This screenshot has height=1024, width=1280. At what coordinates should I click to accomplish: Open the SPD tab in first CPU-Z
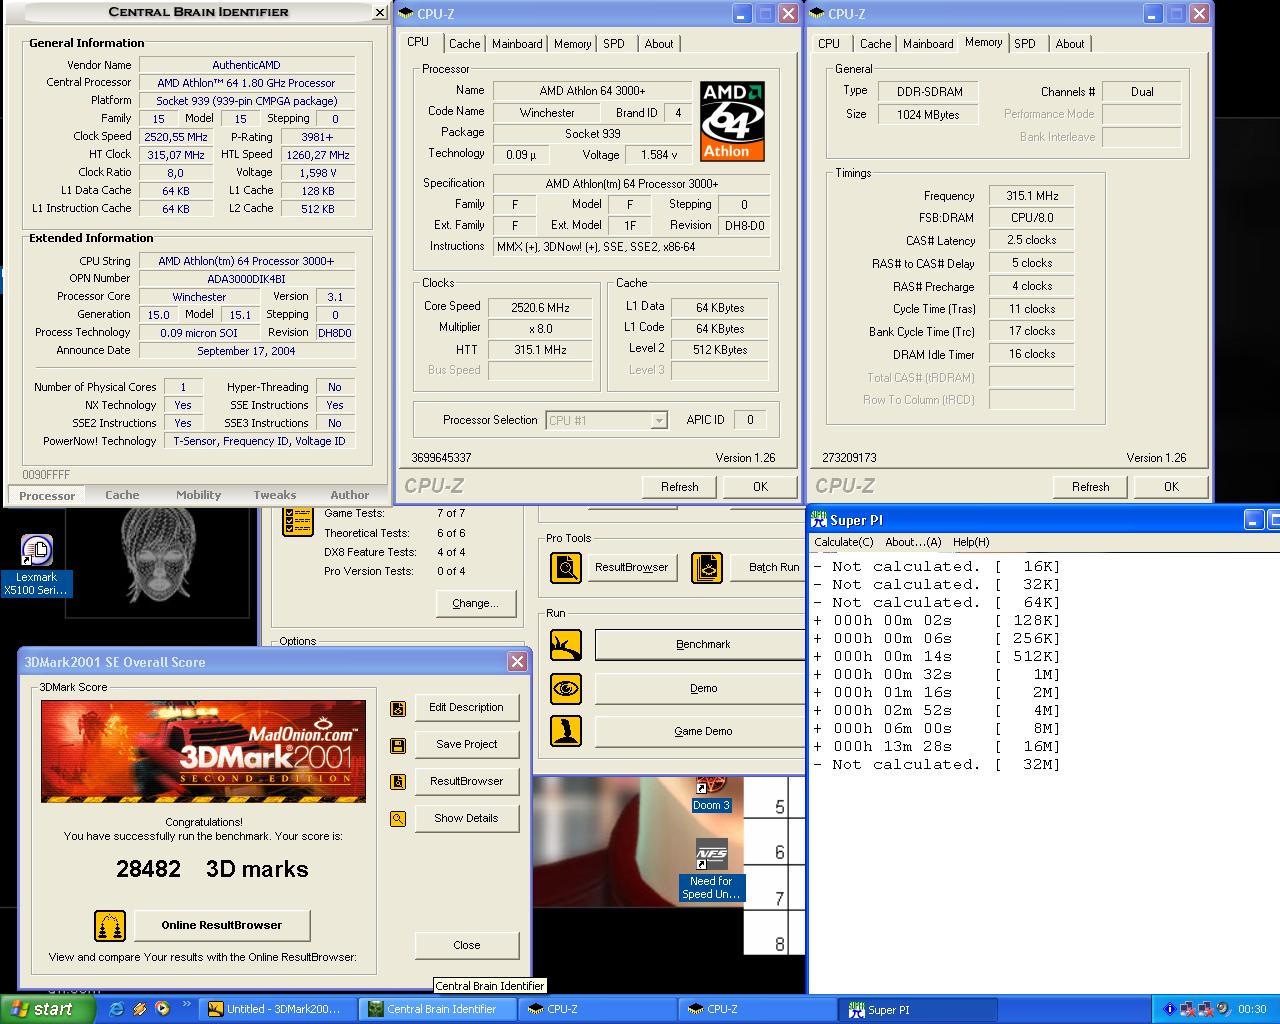point(614,44)
